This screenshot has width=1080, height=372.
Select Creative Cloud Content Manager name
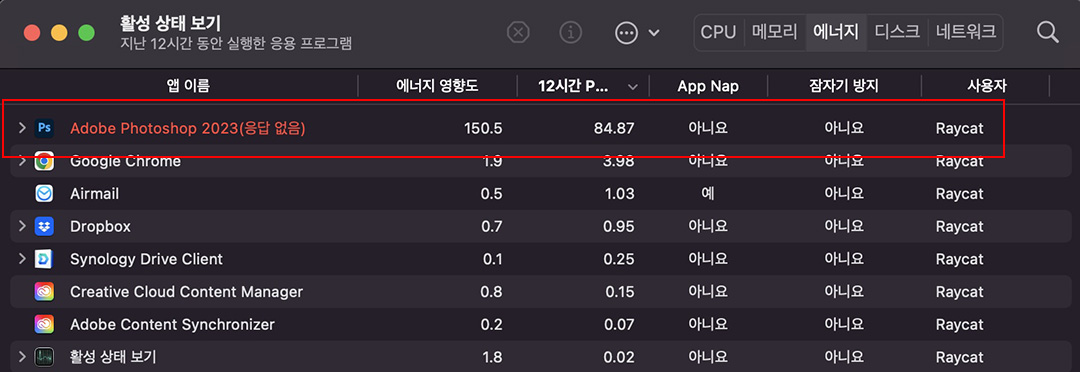(186, 292)
